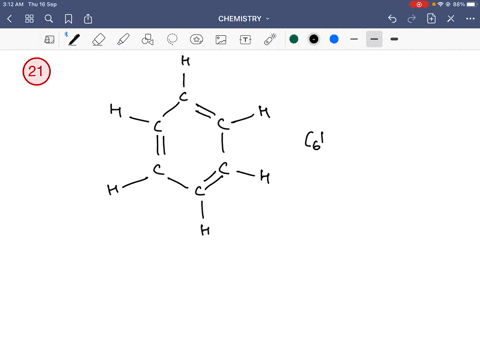Toggle read-only mode icon

point(49,40)
